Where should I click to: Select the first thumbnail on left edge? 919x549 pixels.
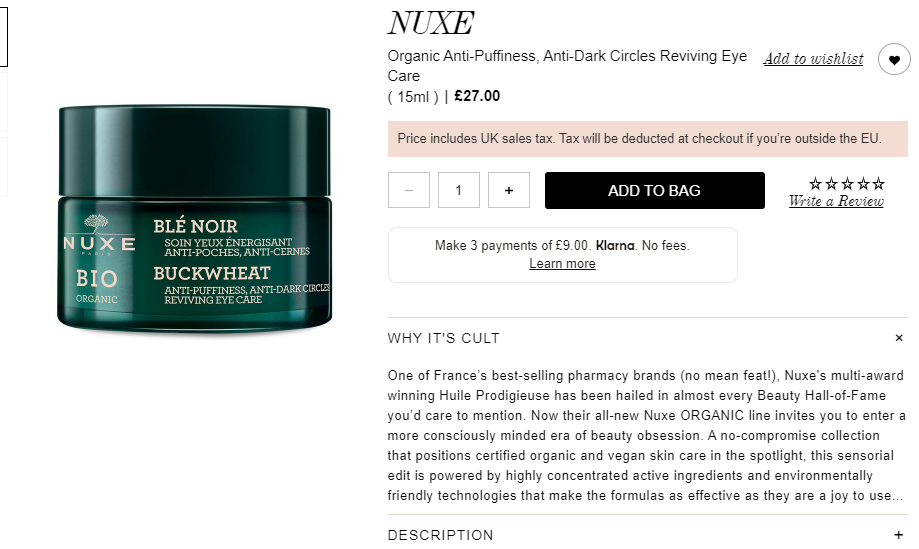(x=4, y=36)
